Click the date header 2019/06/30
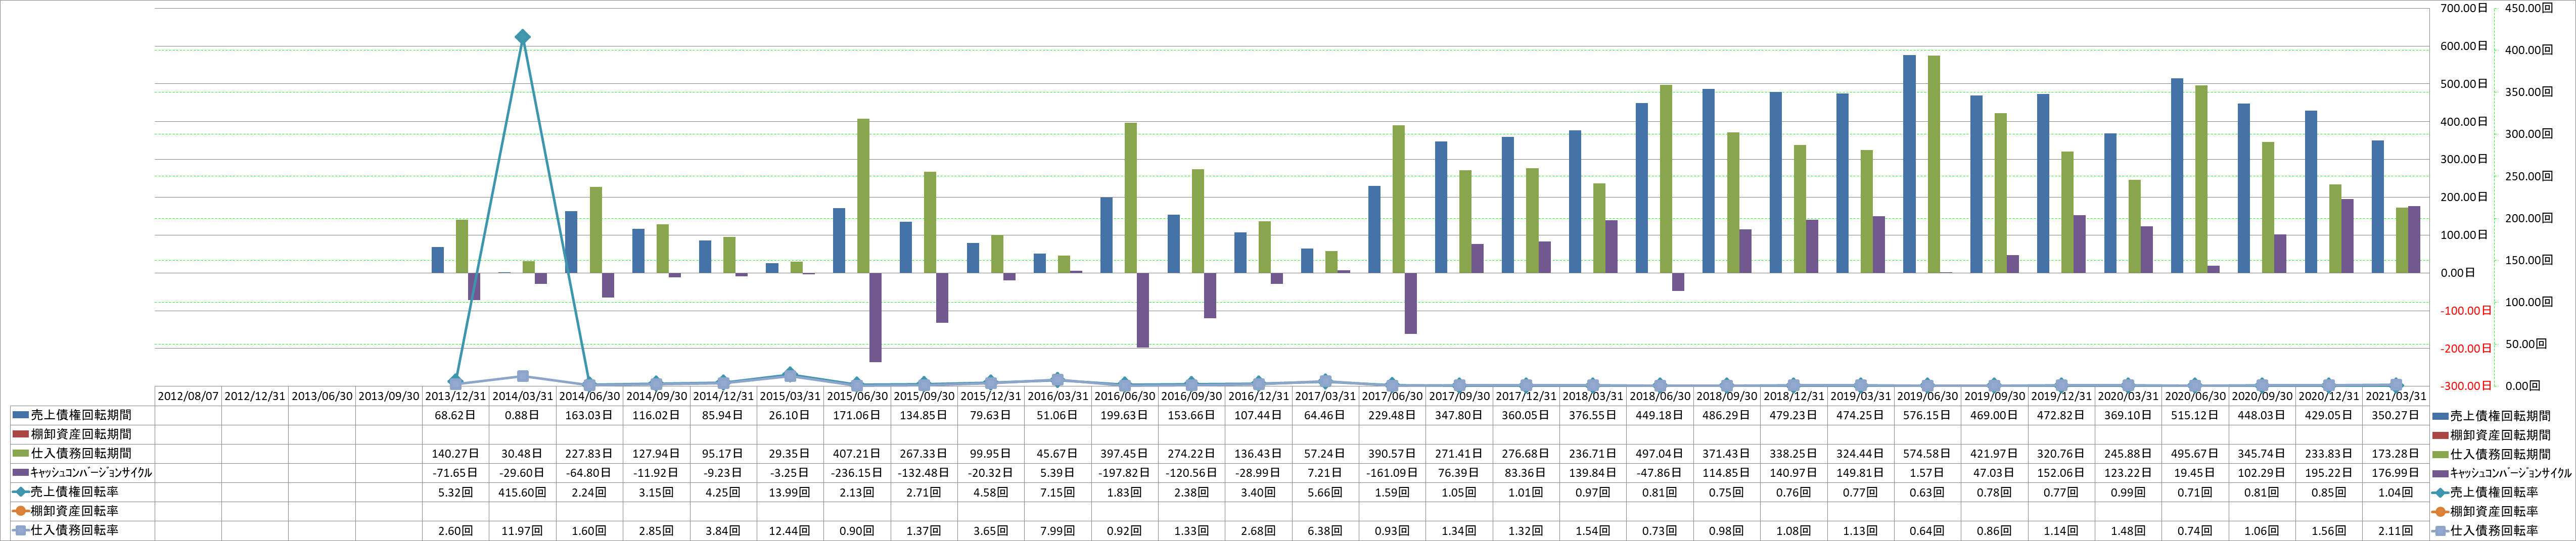The image size is (2576, 541). (x=1927, y=396)
